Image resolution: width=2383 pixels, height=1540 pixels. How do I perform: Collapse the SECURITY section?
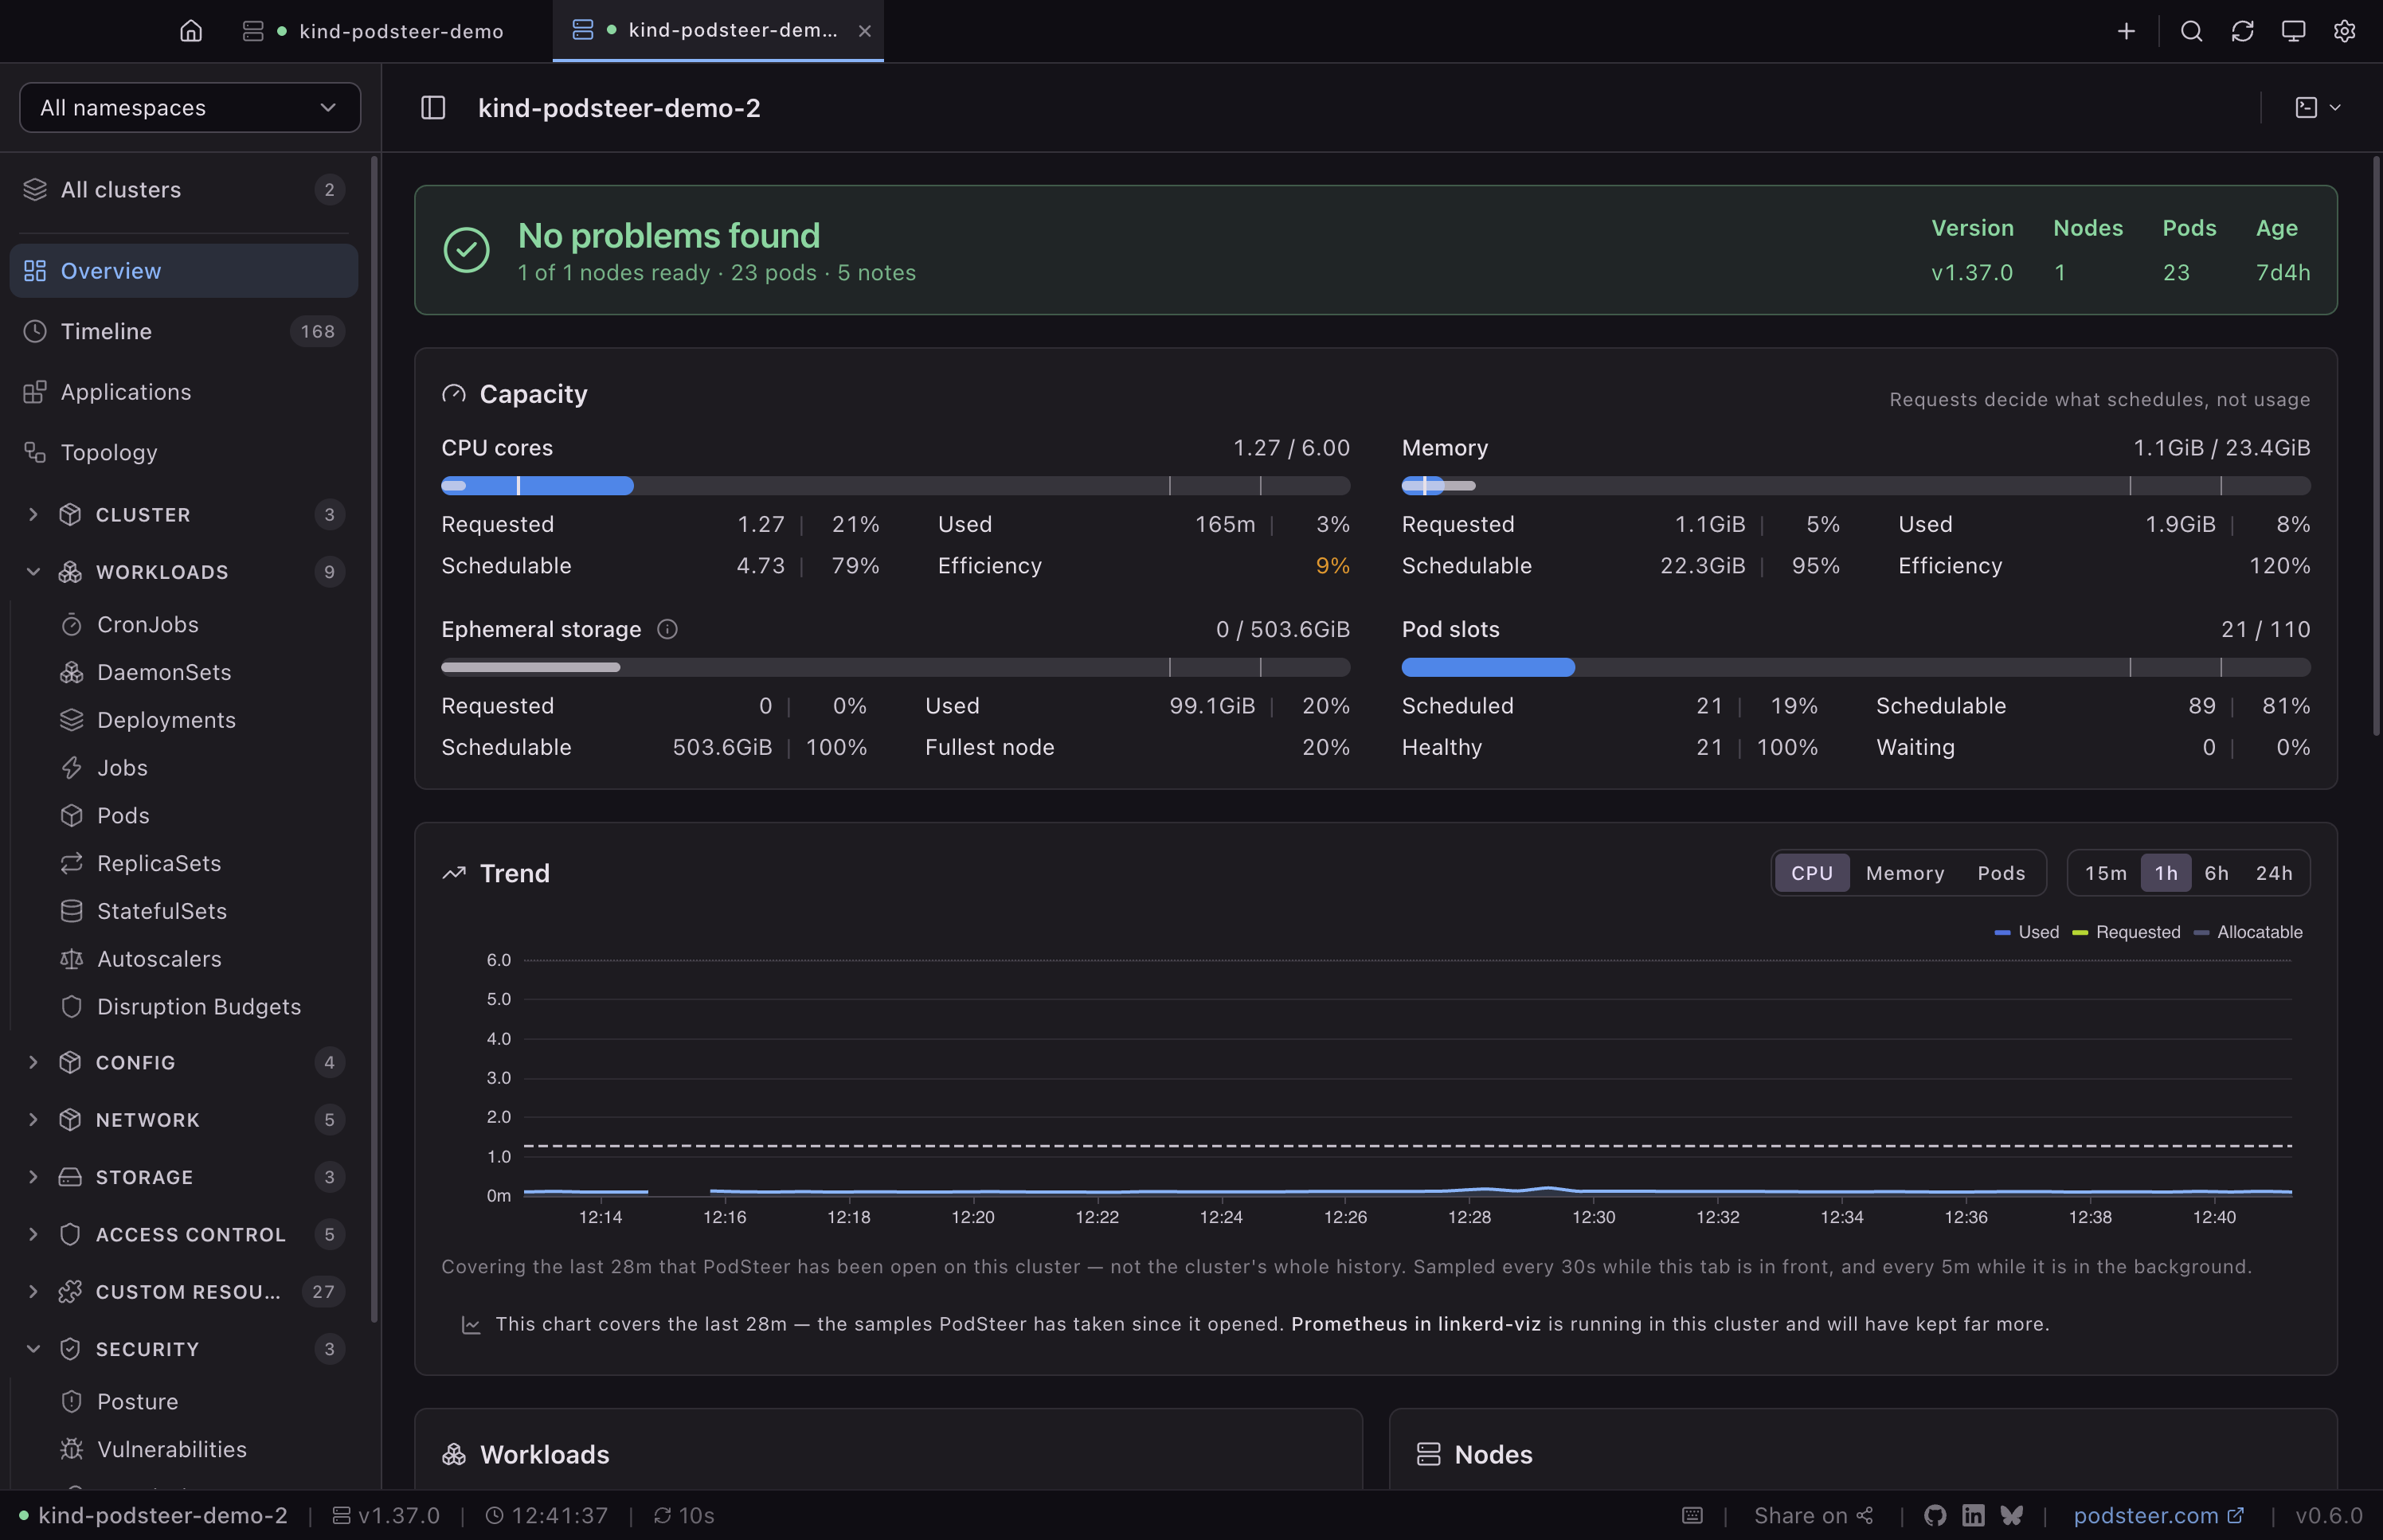pyautogui.click(x=183, y=1349)
